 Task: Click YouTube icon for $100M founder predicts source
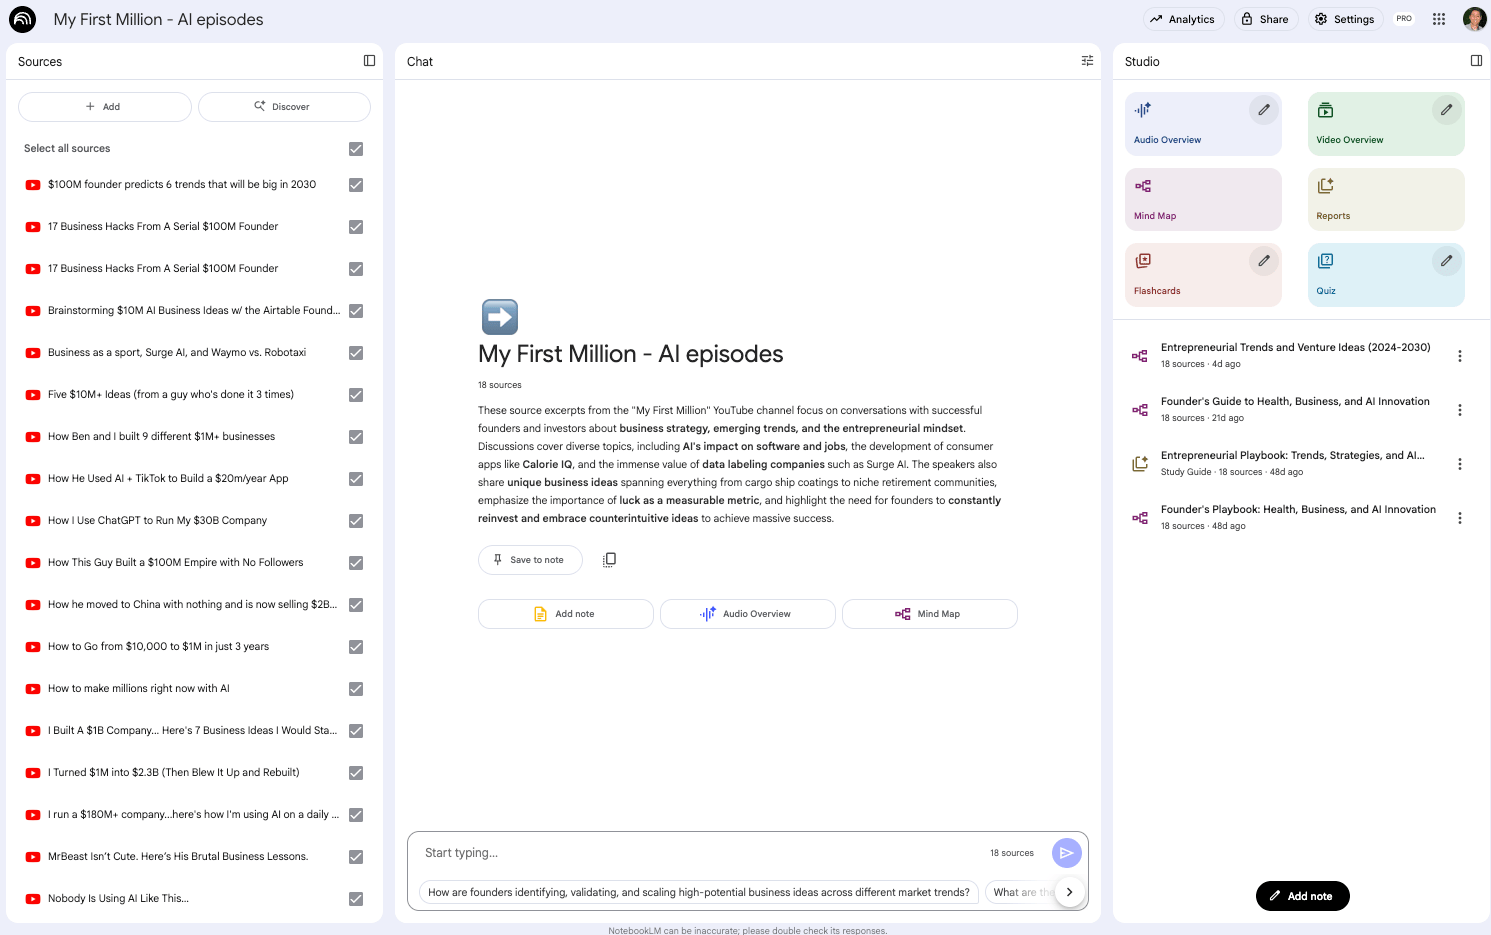click(x=33, y=185)
